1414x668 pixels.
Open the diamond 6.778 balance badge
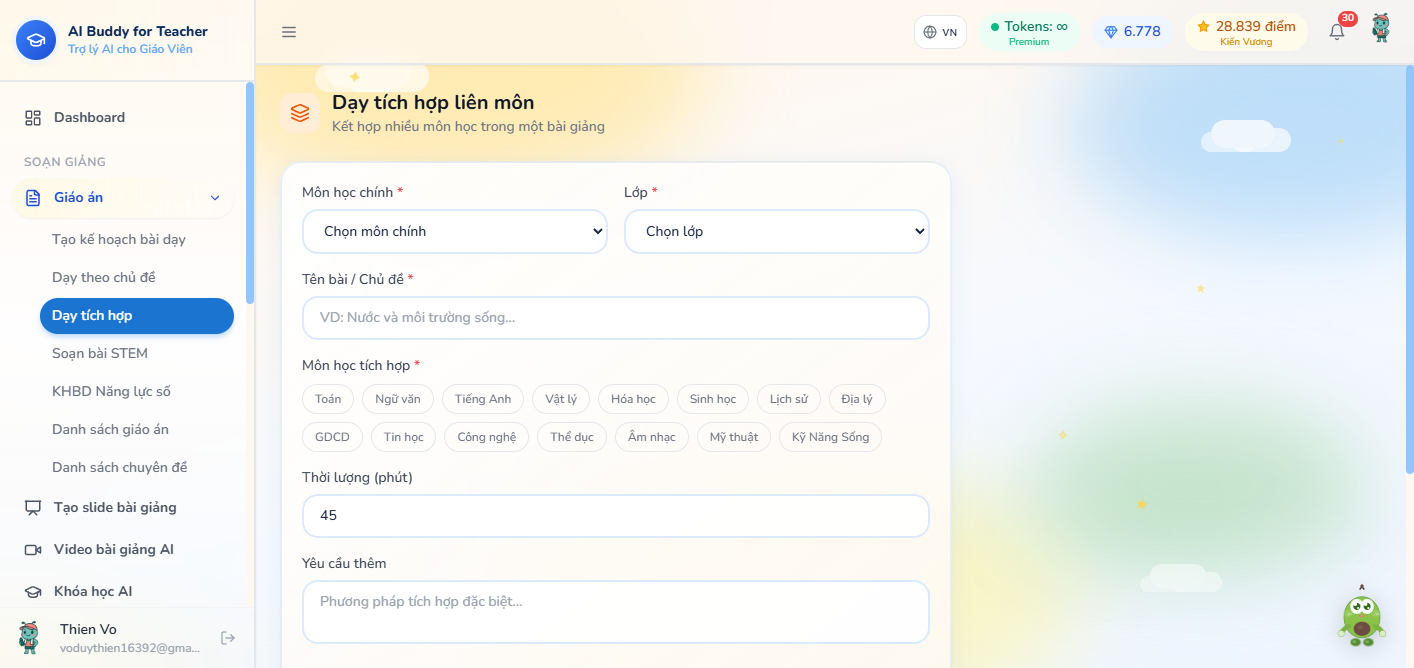click(1132, 32)
